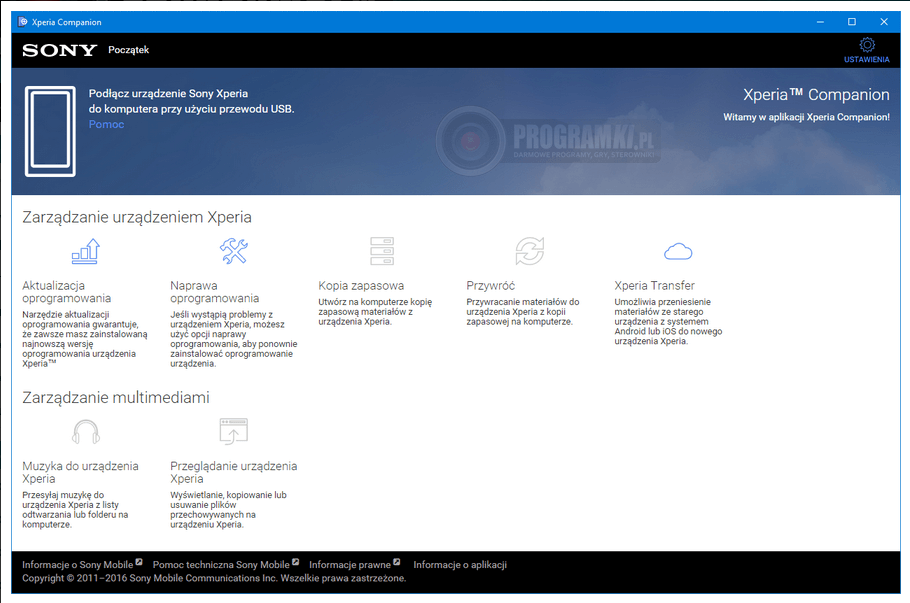Image resolution: width=910 pixels, height=603 pixels.
Task: Open Przeglądanie urządzenia Xperia heading
Action: (x=233, y=472)
